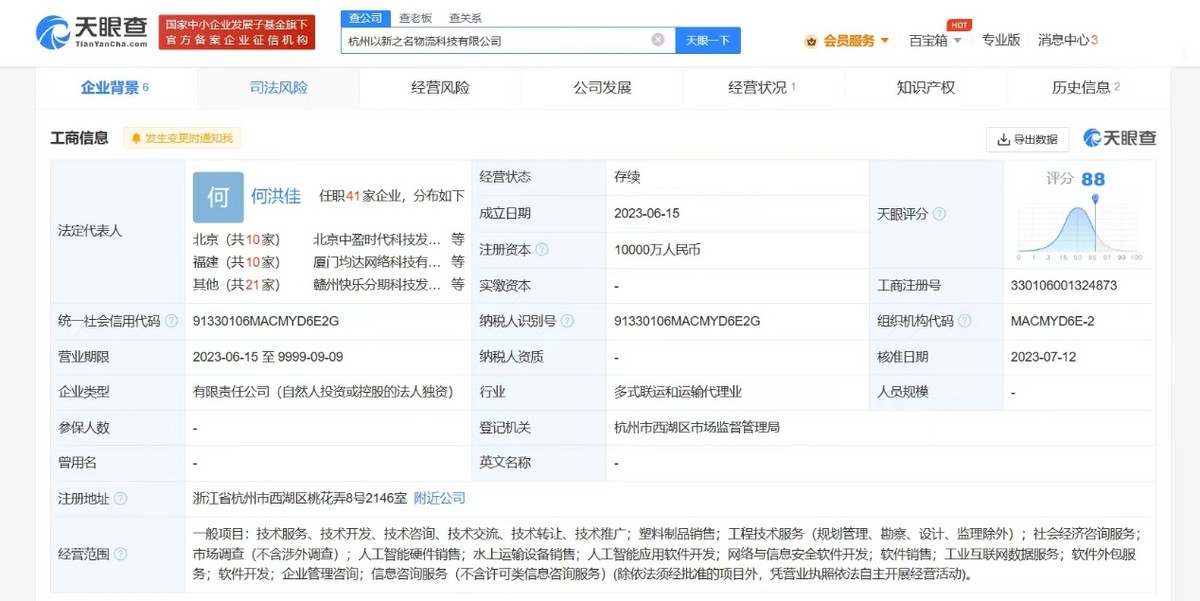Switch to the 知识产权 tab

[925, 88]
